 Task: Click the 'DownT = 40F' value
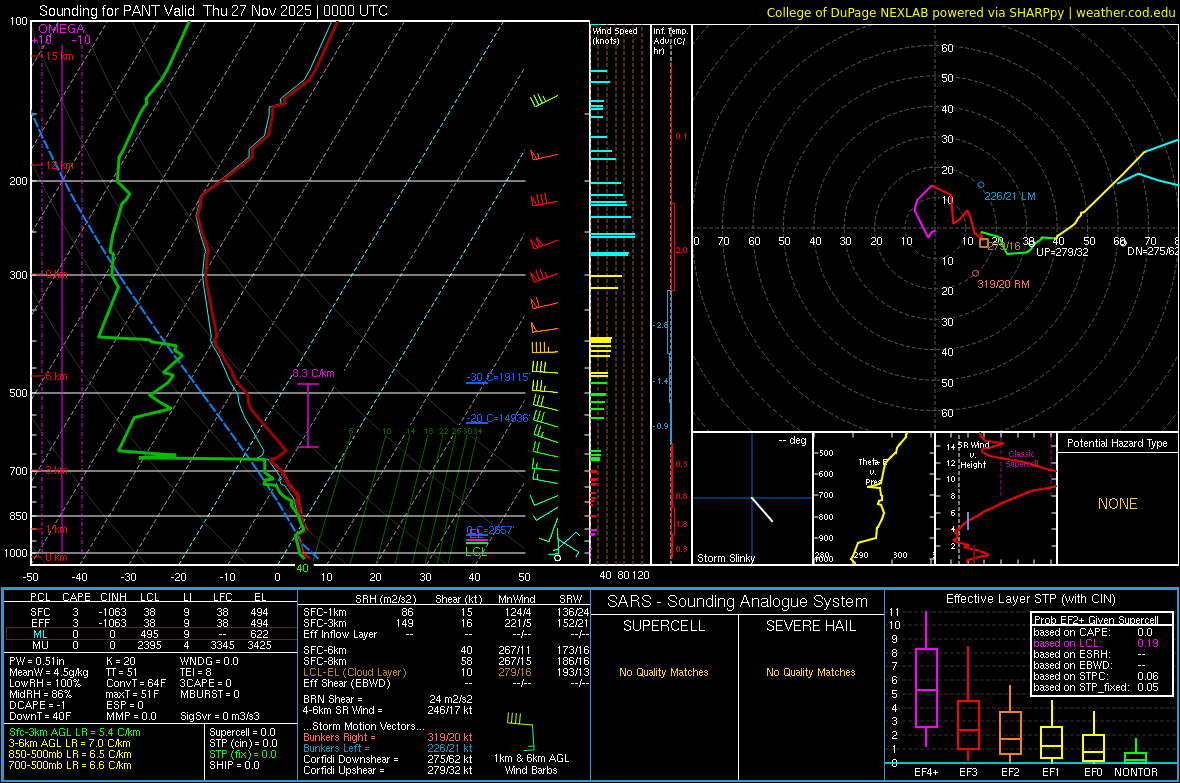(x=40, y=716)
